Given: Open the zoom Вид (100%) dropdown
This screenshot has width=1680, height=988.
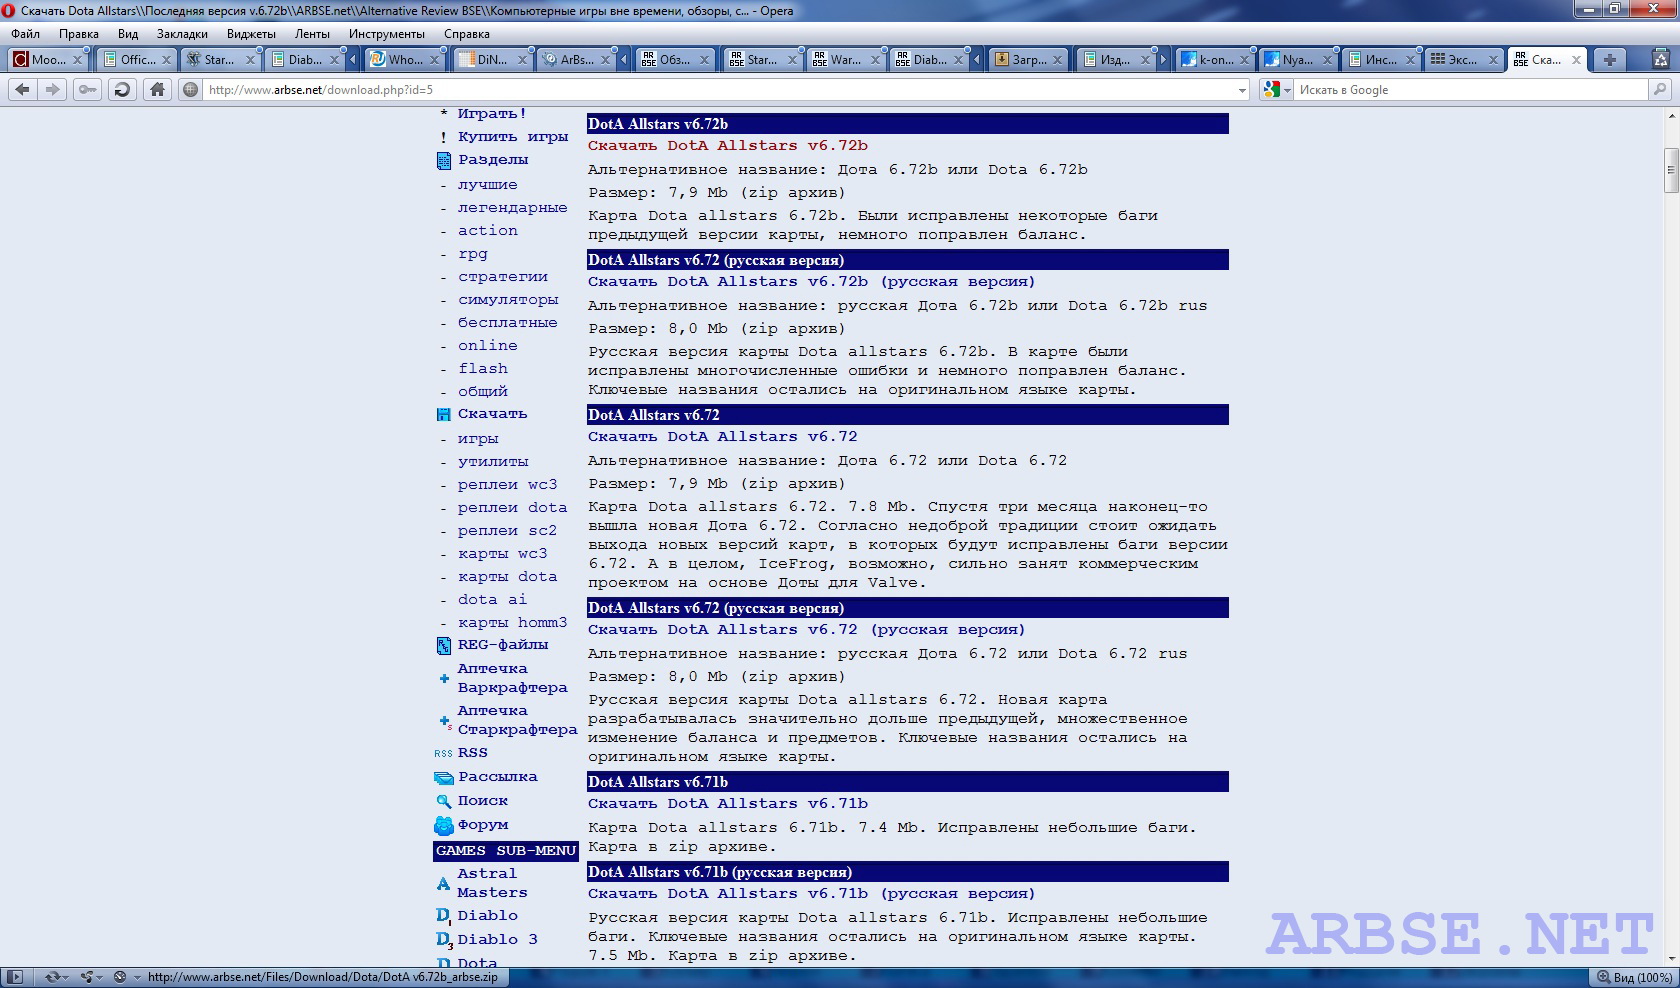Looking at the screenshot, I should 1633,977.
